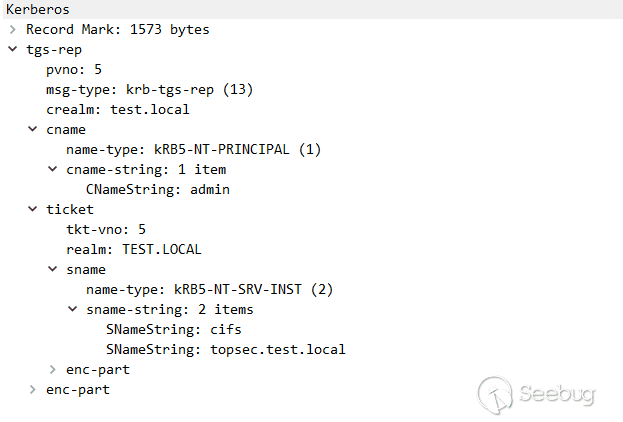Screen dimensions: 623x422
Task: Select name-type kRB5-NT-PRINCIPAL (1) row
Action: tap(193, 150)
